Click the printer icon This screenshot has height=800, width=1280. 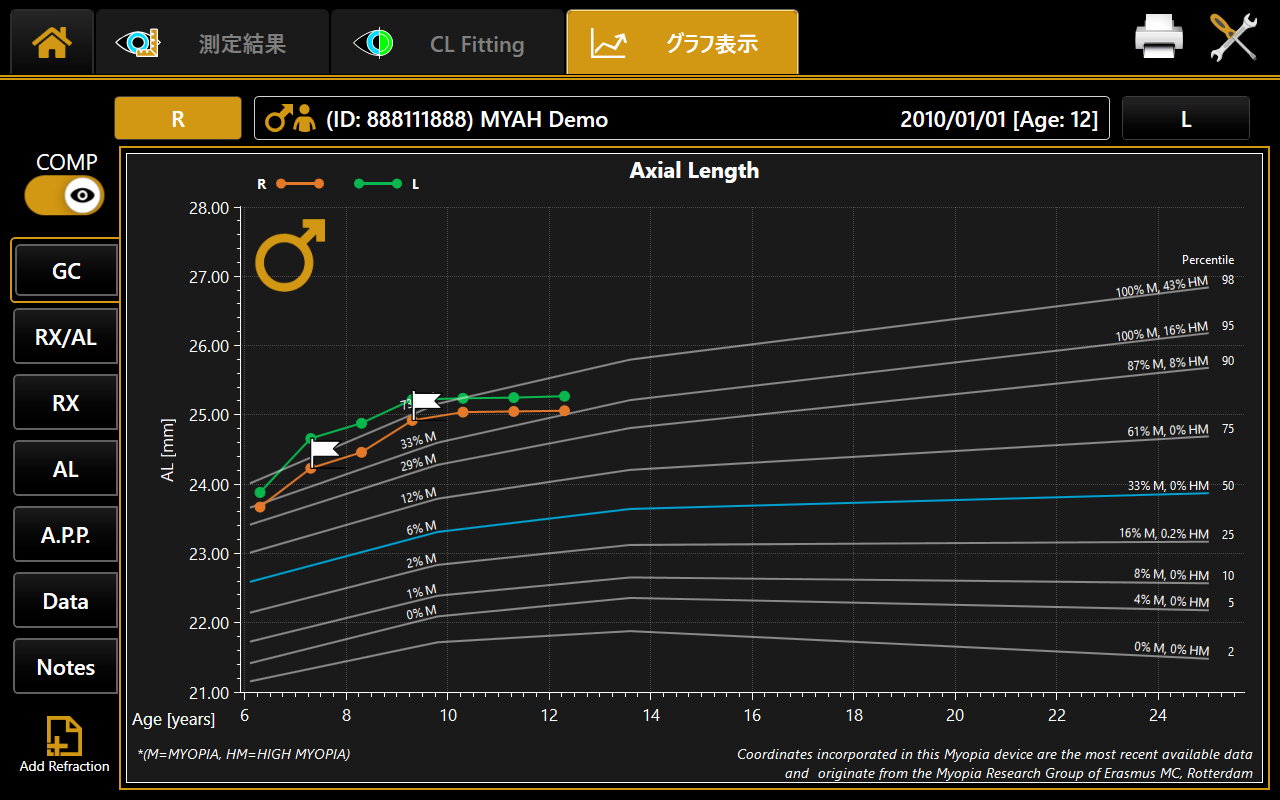click(1158, 38)
